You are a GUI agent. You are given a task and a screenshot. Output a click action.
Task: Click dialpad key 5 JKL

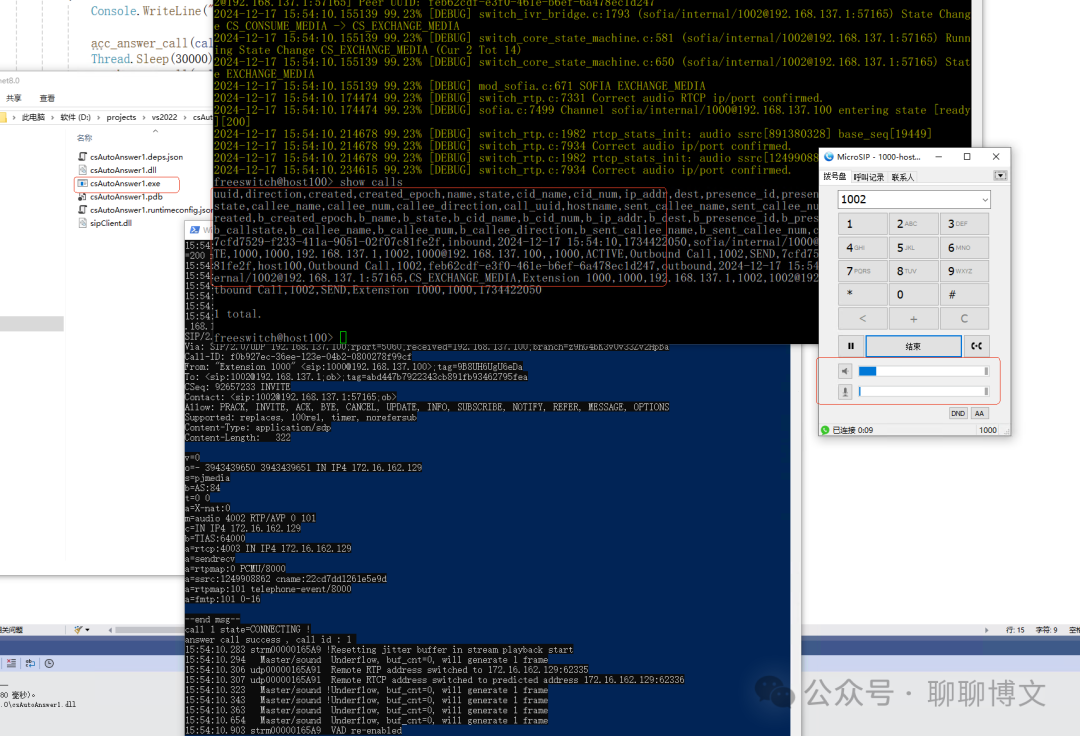913,248
